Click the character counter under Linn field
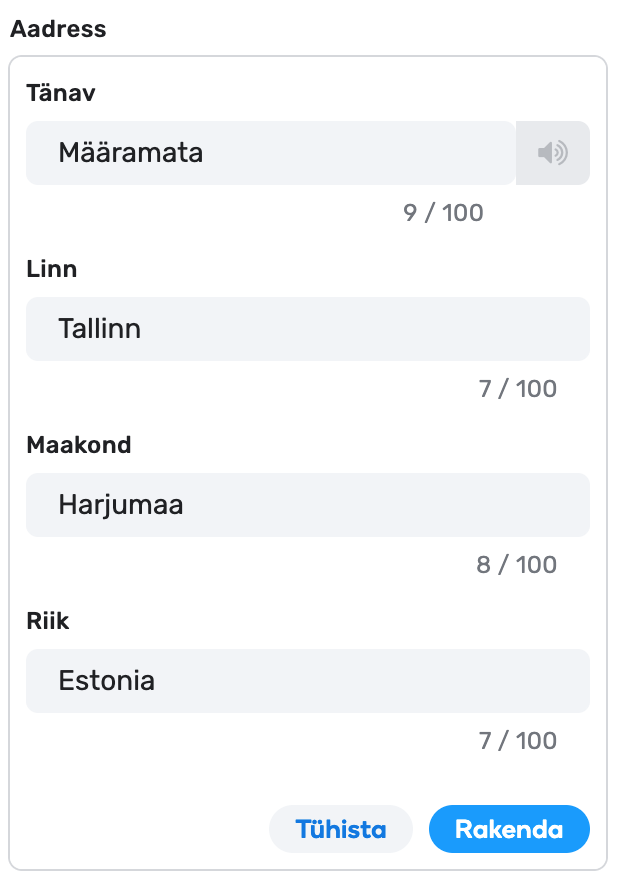Screen dimensions: 618x886 click(x=517, y=388)
